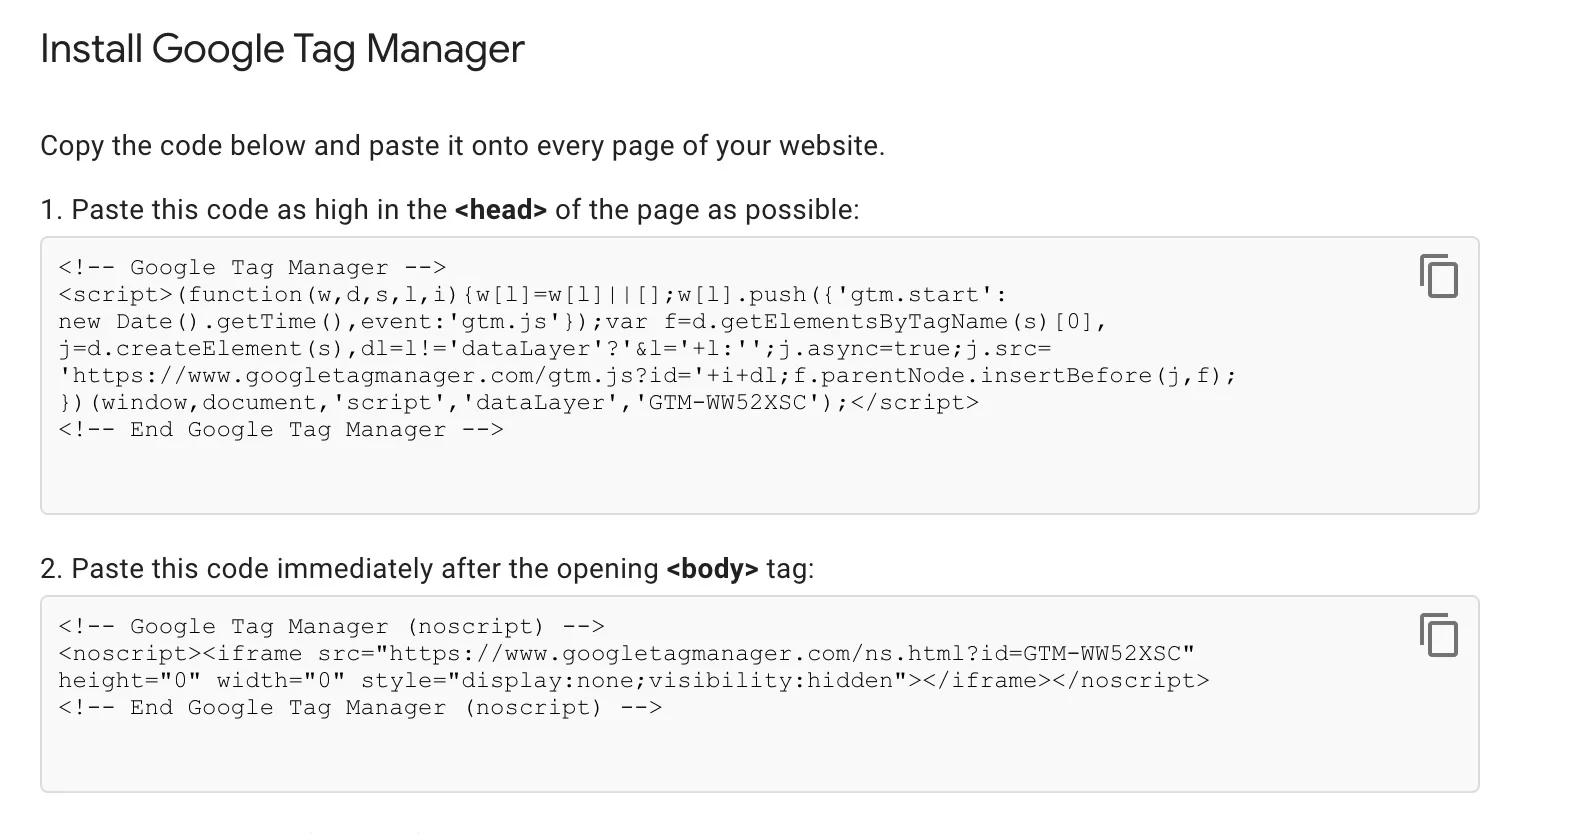
Task: Click the '<script>(function(w,d,s,l,i)' line
Action: tap(533, 294)
